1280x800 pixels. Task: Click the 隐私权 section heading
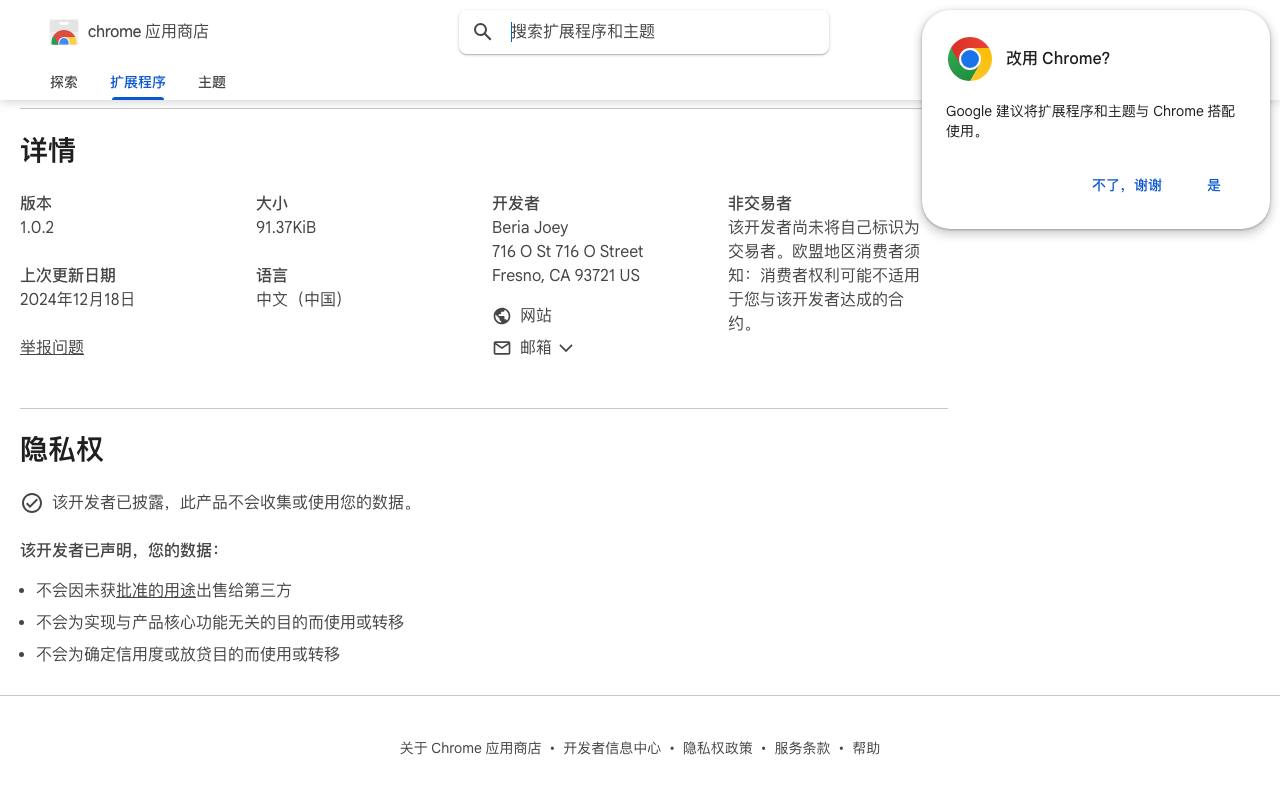click(62, 450)
